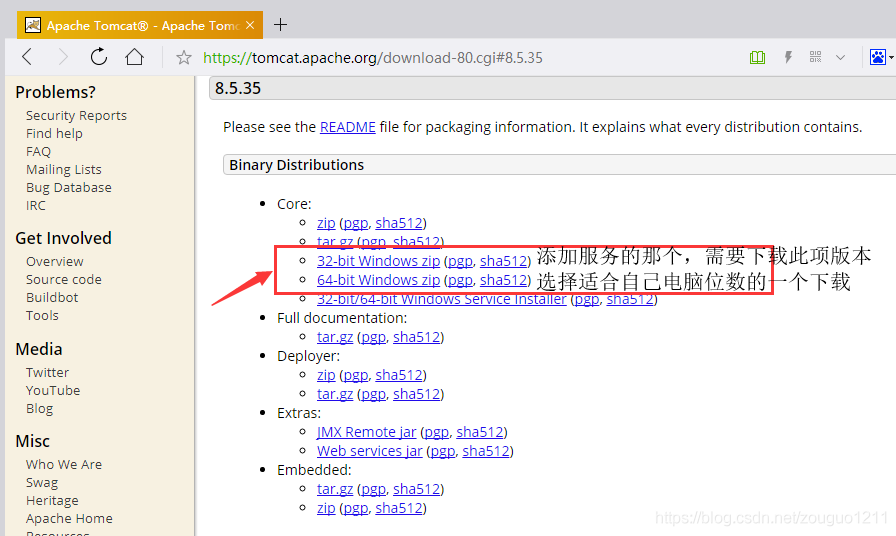The height and width of the screenshot is (536, 896).
Task: Open Apache Home sidebar link
Action: point(69,519)
